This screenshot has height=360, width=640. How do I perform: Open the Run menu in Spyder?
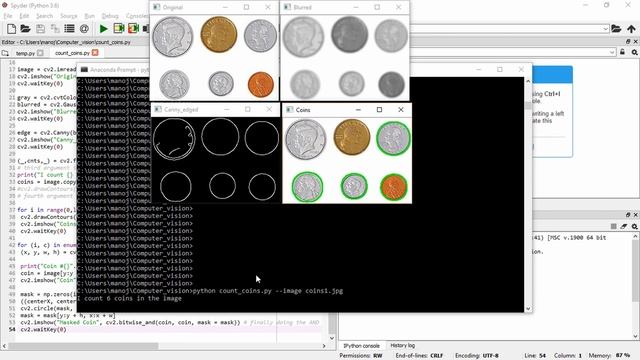pyautogui.click(x=89, y=16)
